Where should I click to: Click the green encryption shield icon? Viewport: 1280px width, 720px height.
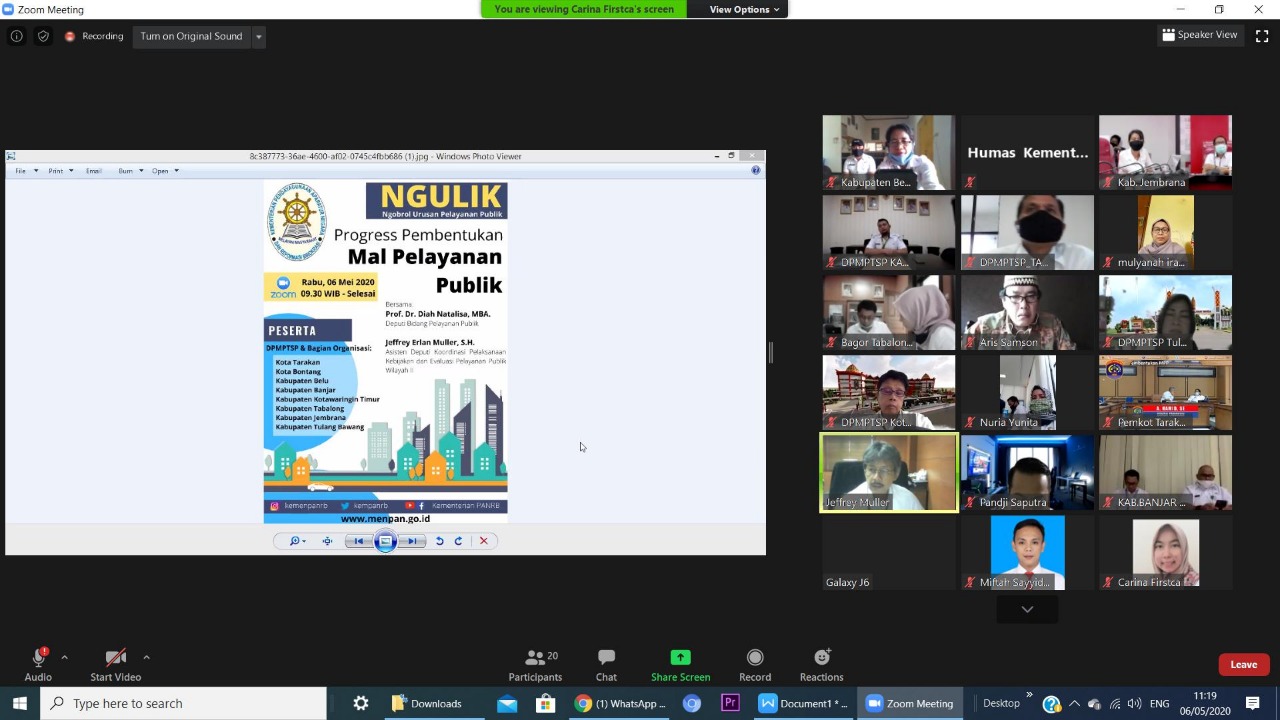click(43, 36)
